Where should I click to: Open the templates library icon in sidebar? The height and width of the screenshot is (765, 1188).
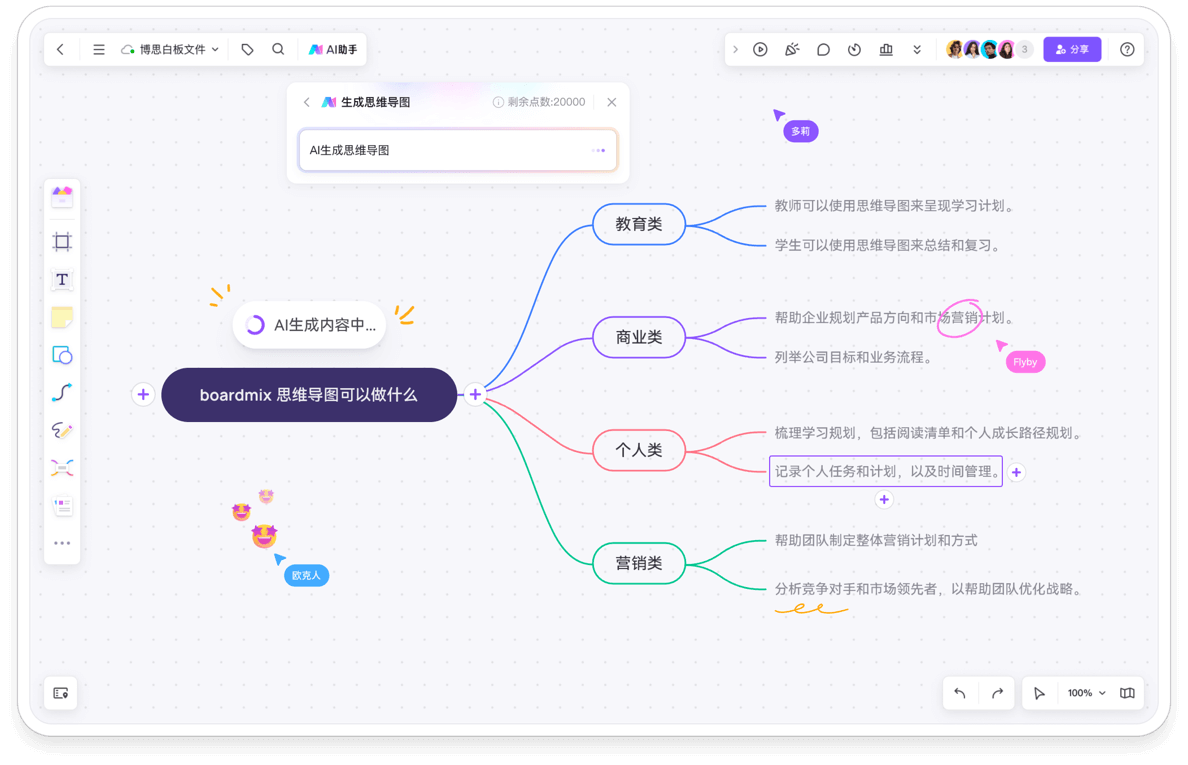[x=62, y=197]
